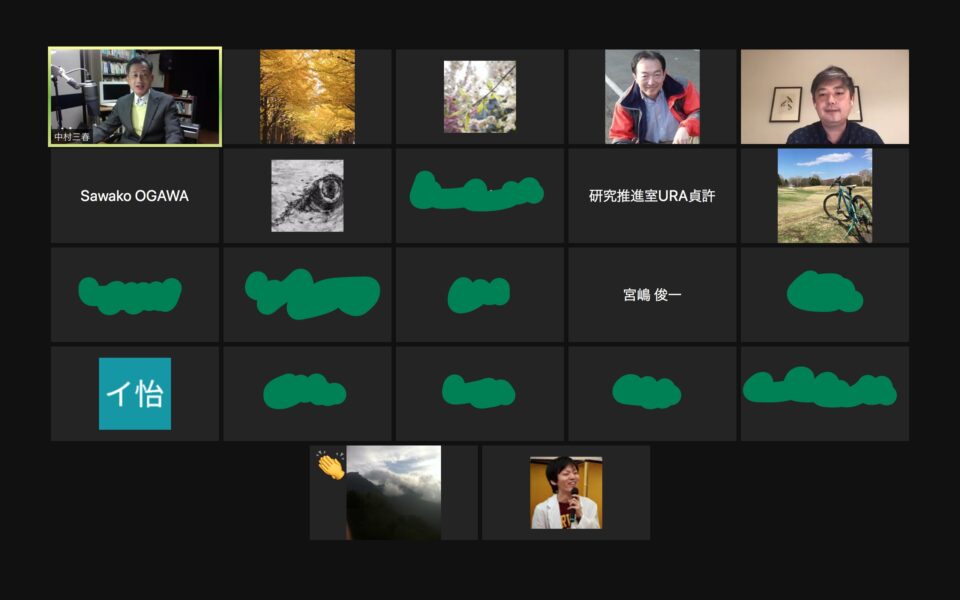Select the live video tile with framed artwork

pyautogui.click(x=825, y=97)
